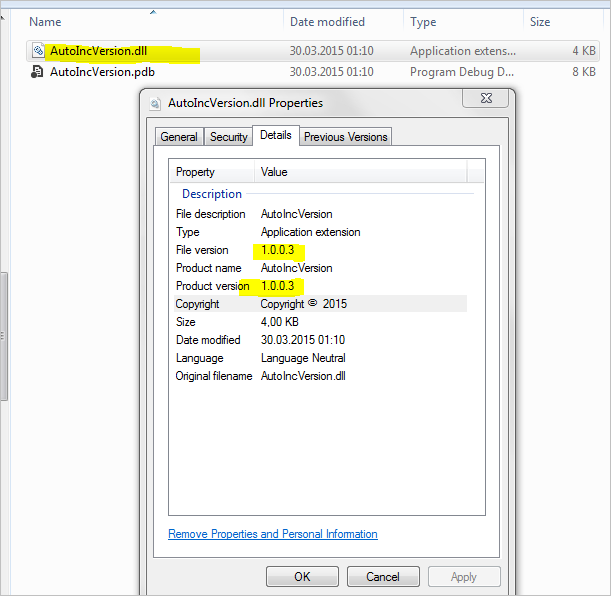This screenshot has height=596, width=611.
Task: Select the Size 4,00 KB value
Action: pyautogui.click(x=280, y=322)
